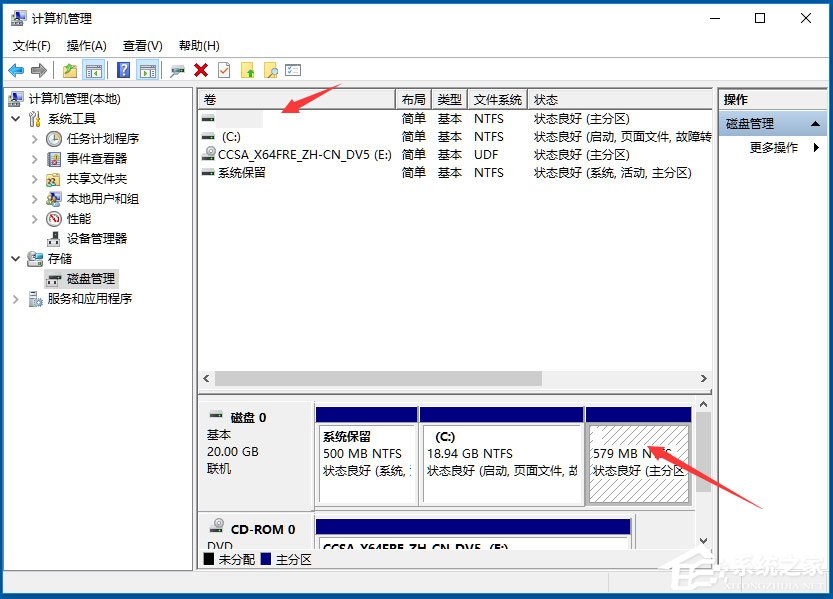
Task: Click the Help question mark icon
Action: (x=122, y=70)
